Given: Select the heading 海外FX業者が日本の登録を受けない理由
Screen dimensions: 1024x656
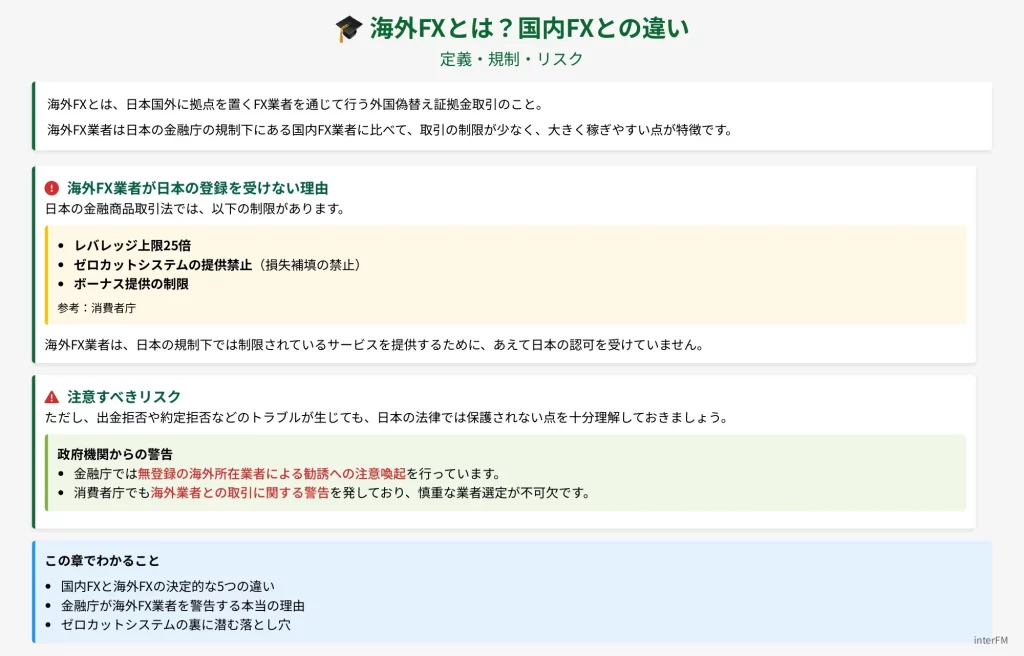Looking at the screenshot, I should [x=197, y=188].
